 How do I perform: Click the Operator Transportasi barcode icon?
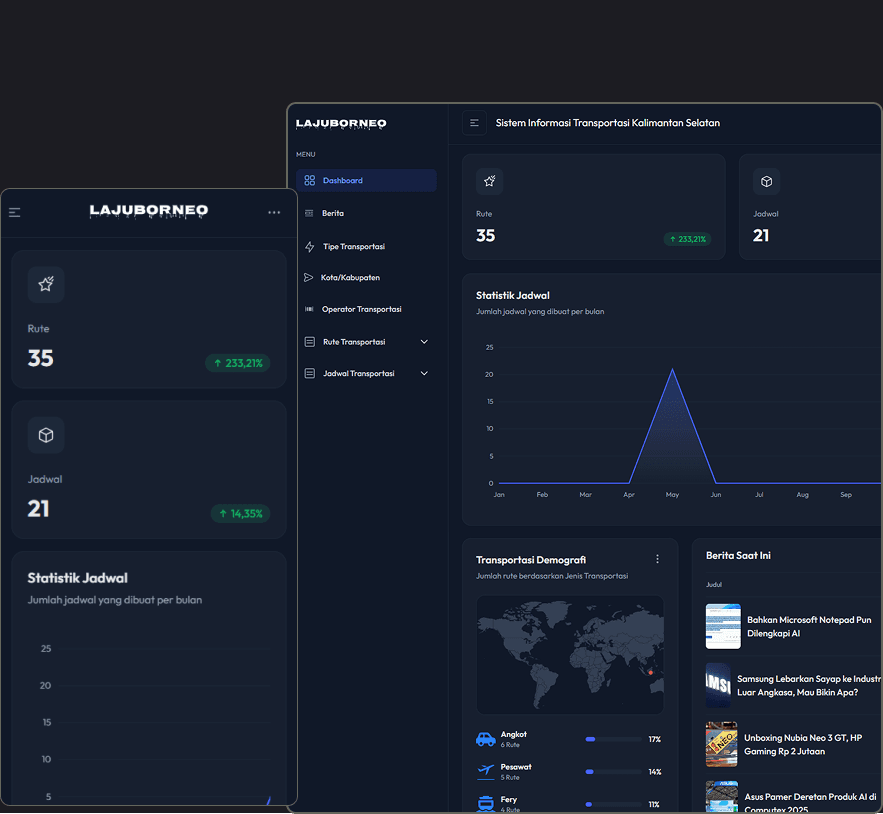tap(309, 310)
